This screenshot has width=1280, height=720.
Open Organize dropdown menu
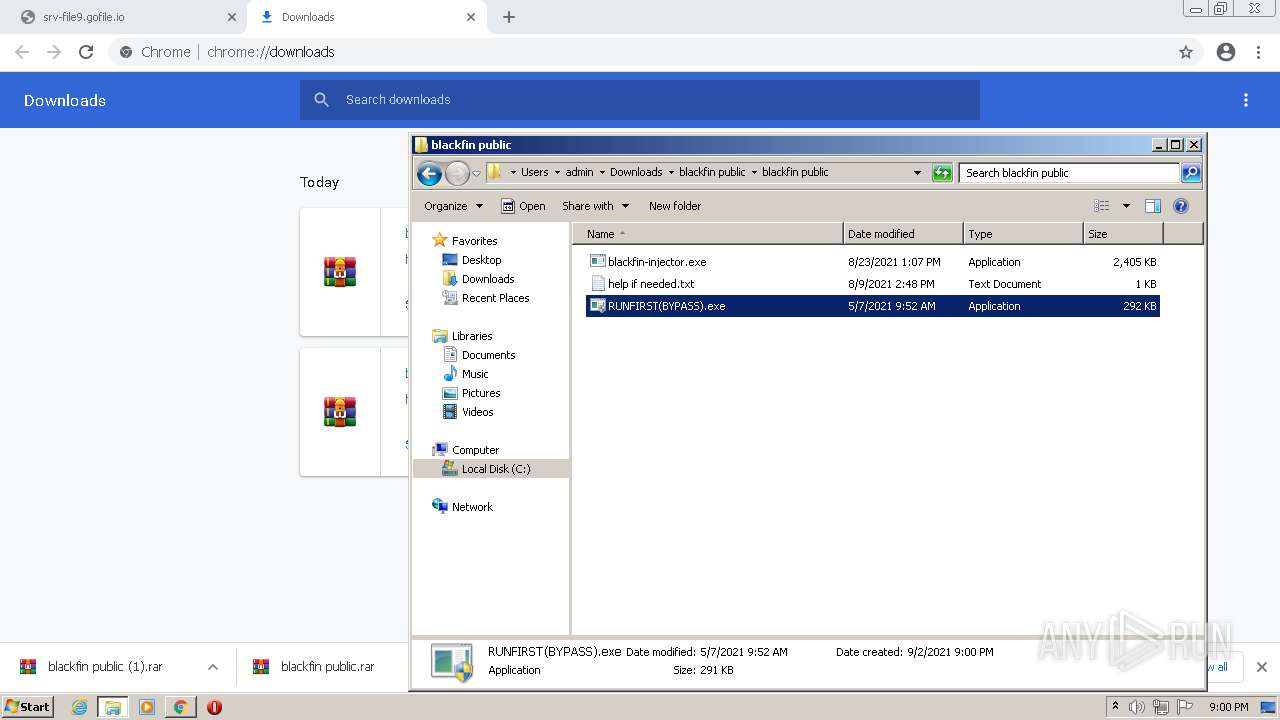coord(453,206)
